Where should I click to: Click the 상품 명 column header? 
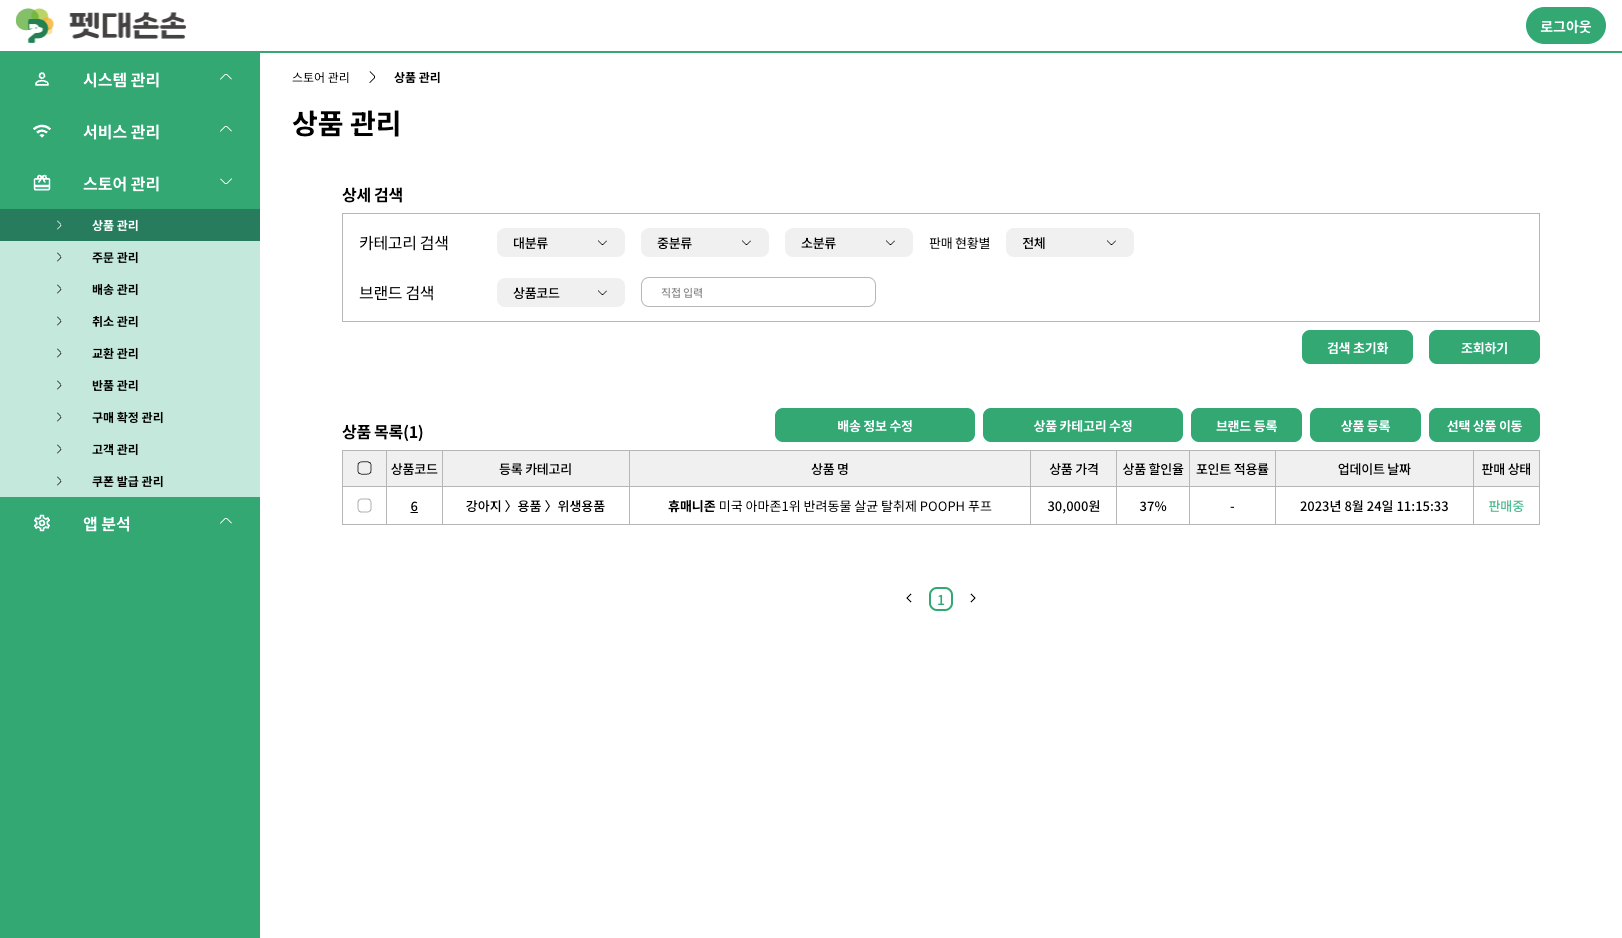[830, 469]
